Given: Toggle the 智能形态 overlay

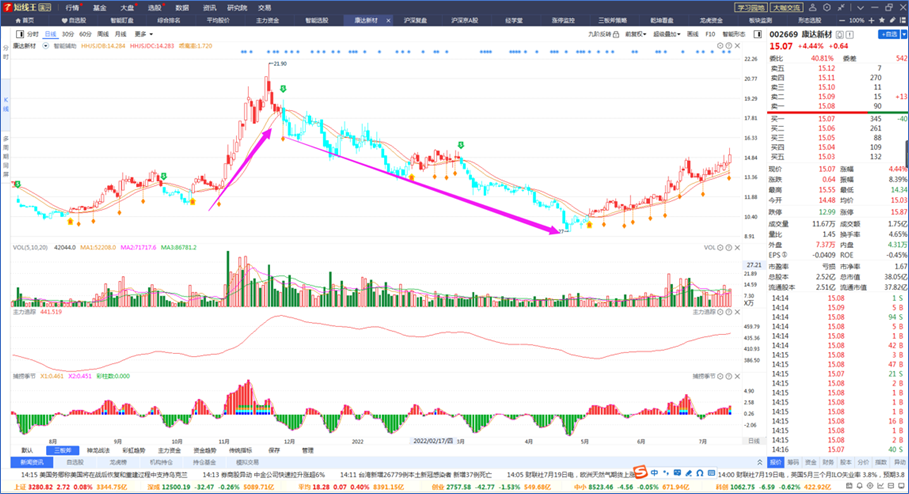Looking at the screenshot, I should coord(734,34).
